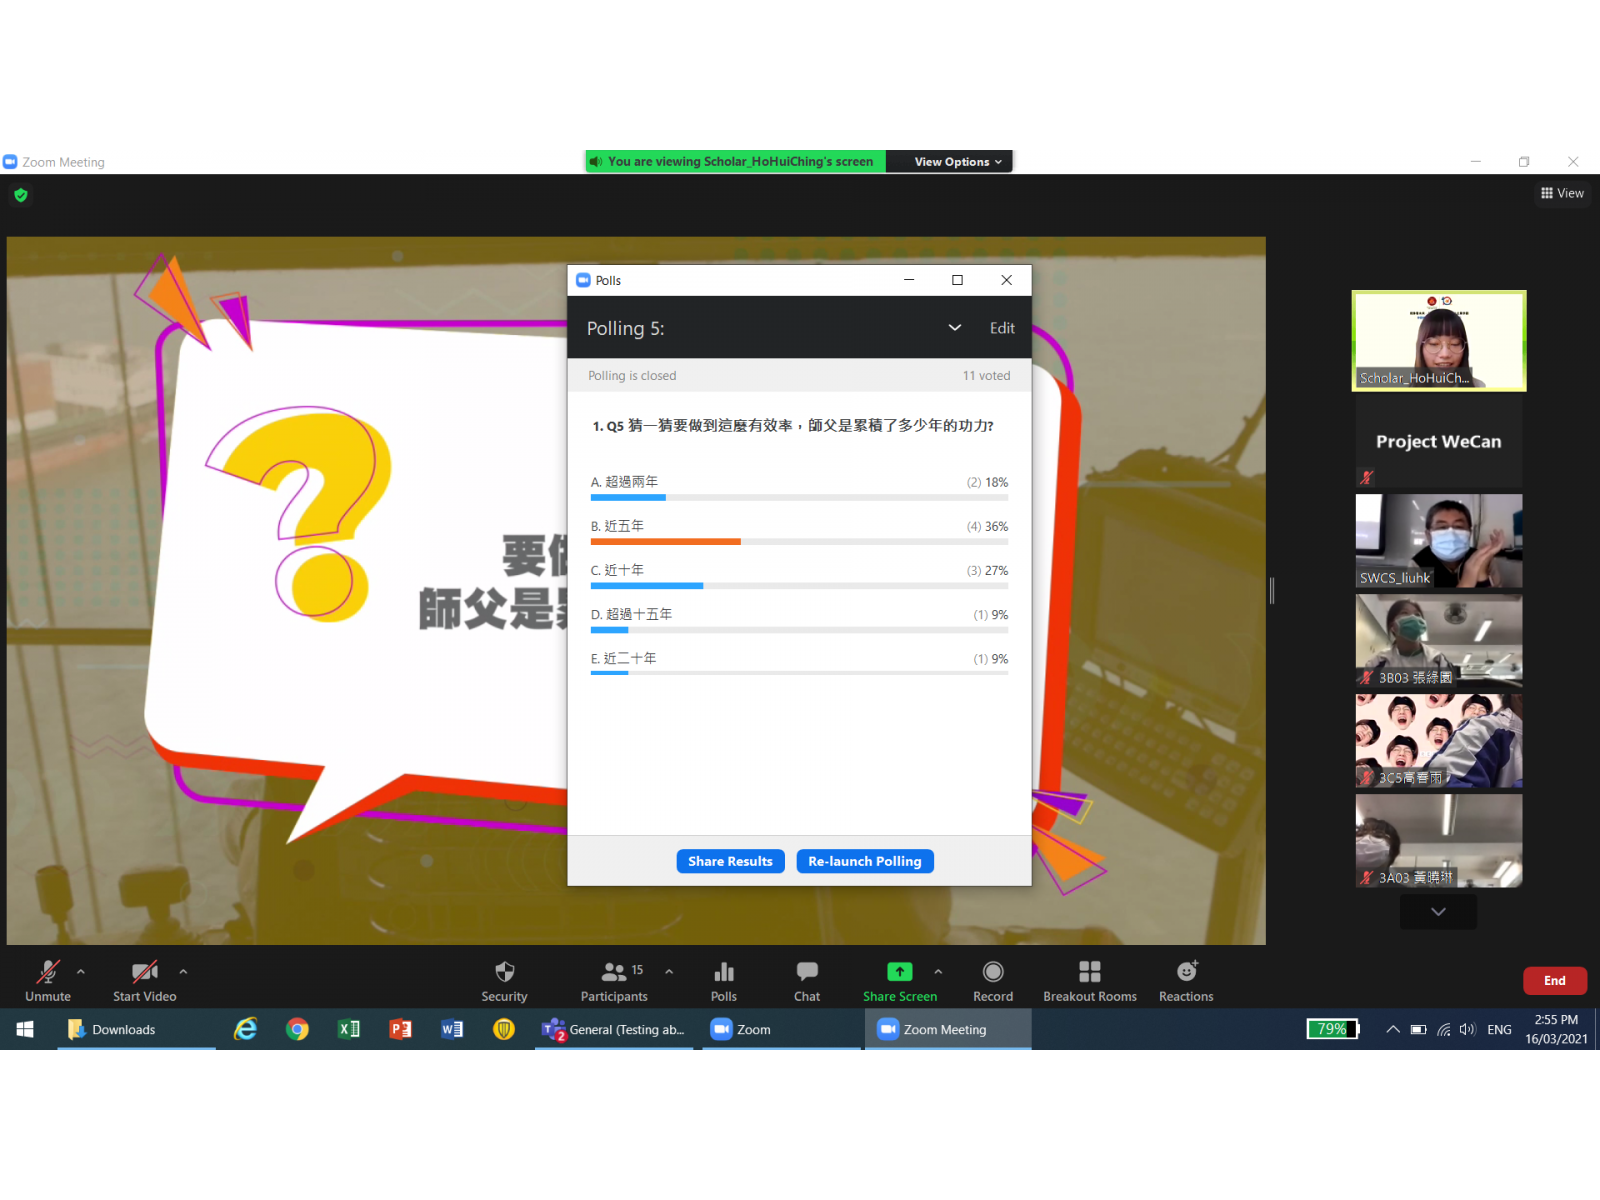Toggle Start Video camera
The image size is (1600, 1200).
[x=144, y=972]
